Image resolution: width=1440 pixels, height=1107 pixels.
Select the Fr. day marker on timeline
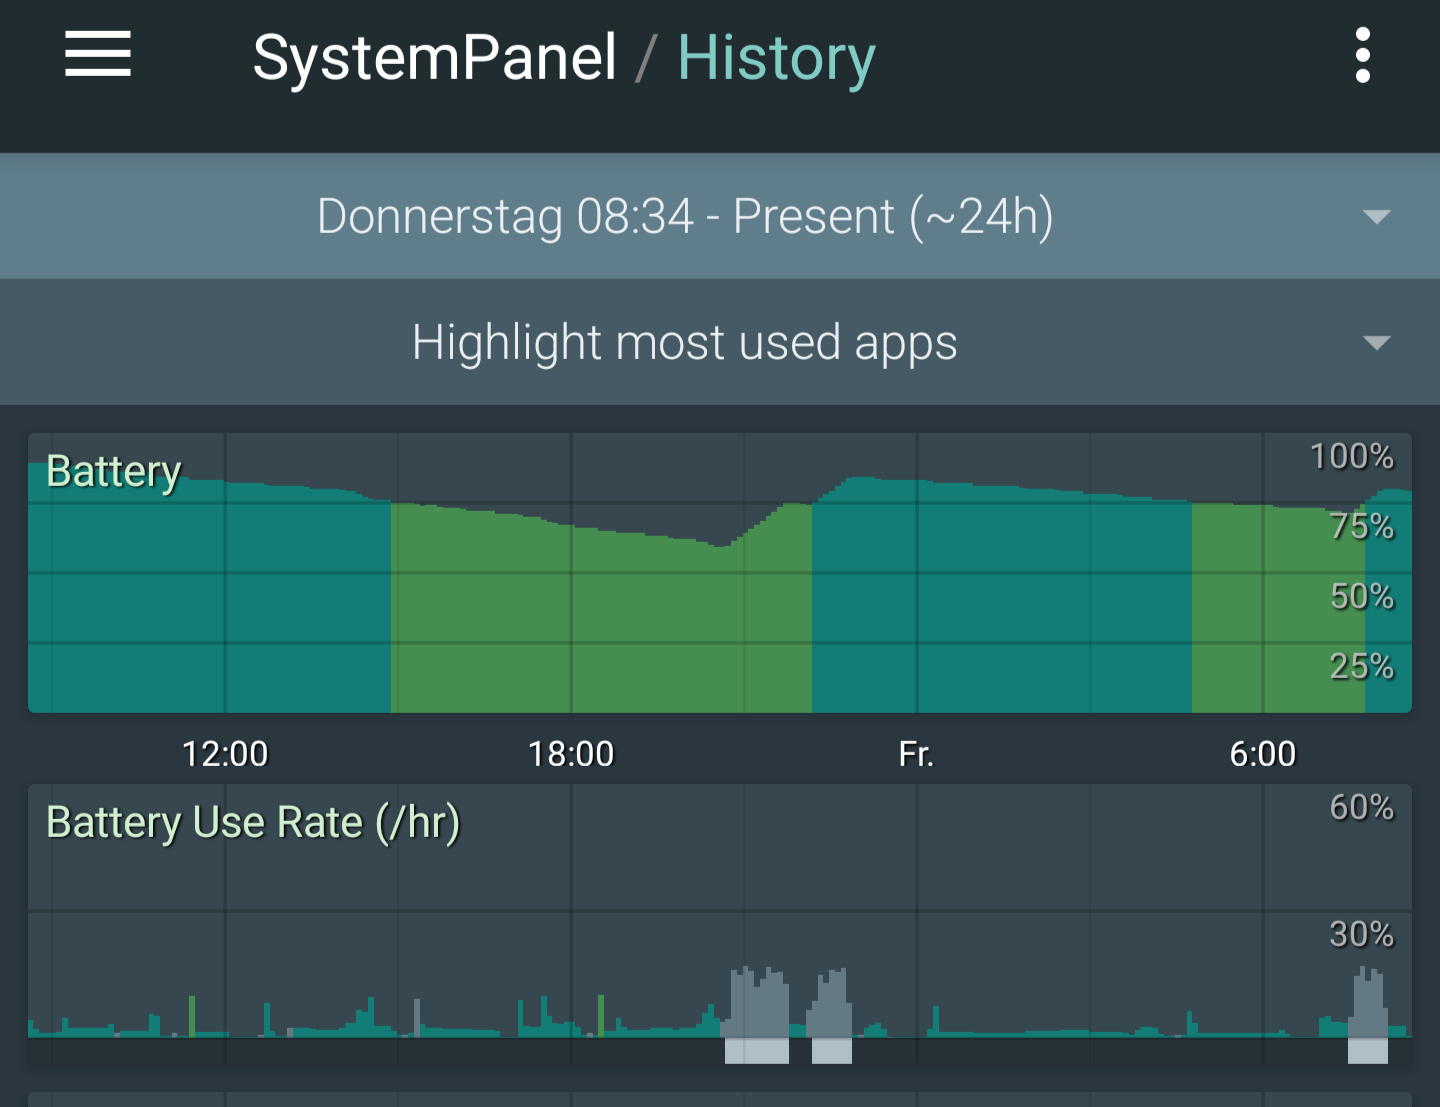point(916,753)
